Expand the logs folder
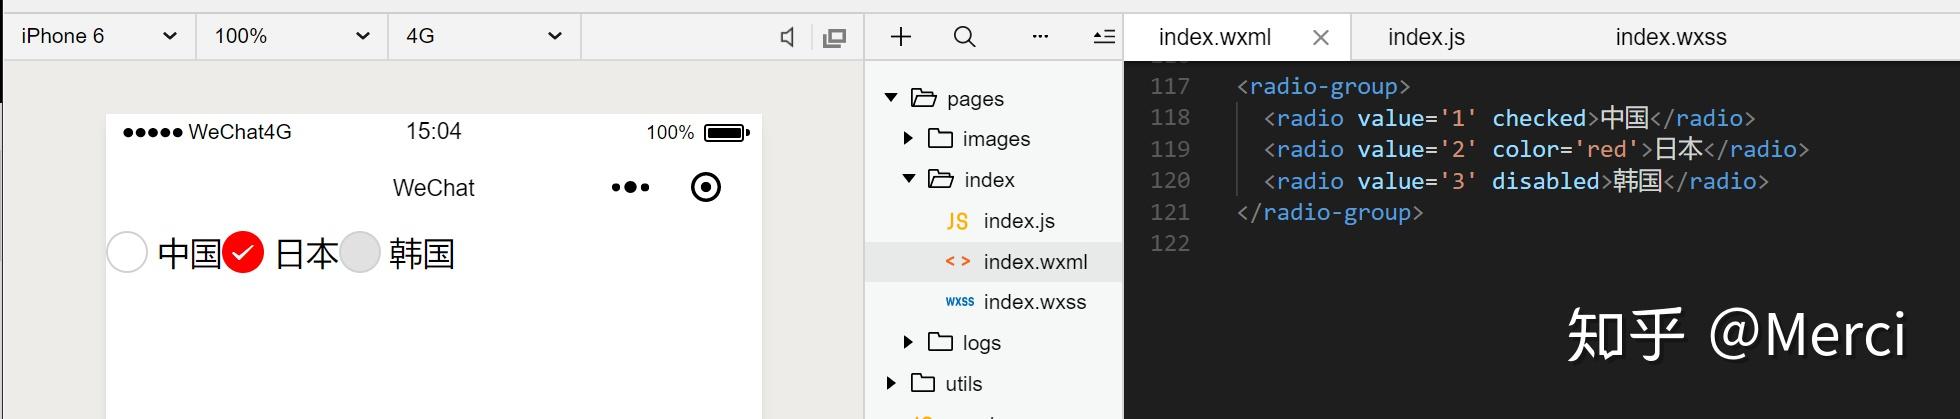 click(x=908, y=343)
